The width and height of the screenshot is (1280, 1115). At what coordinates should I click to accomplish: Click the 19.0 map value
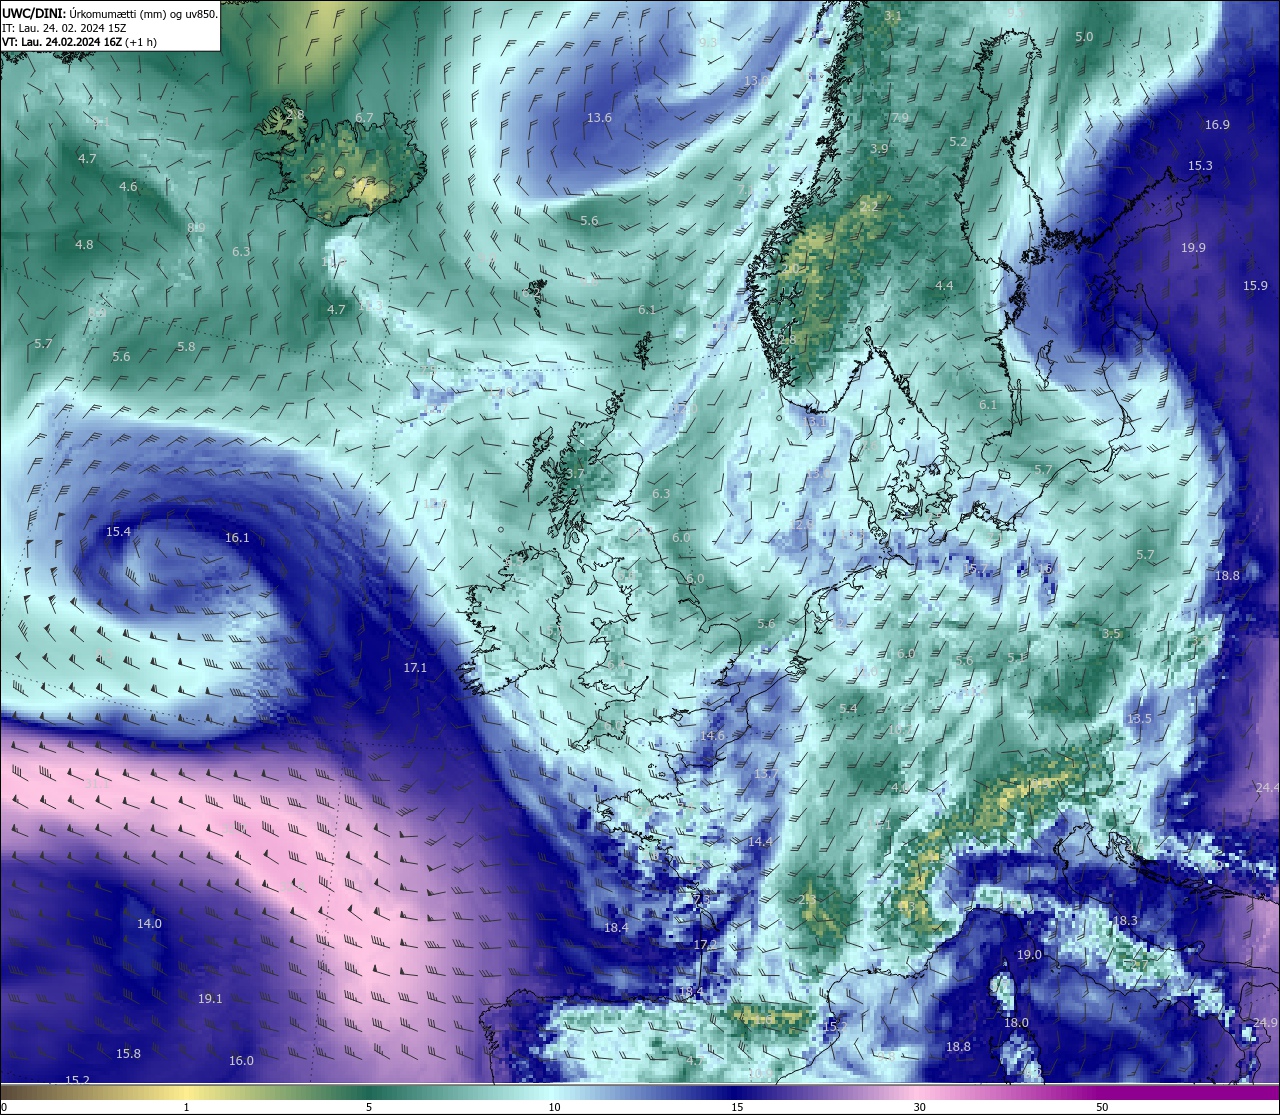tap(1029, 955)
